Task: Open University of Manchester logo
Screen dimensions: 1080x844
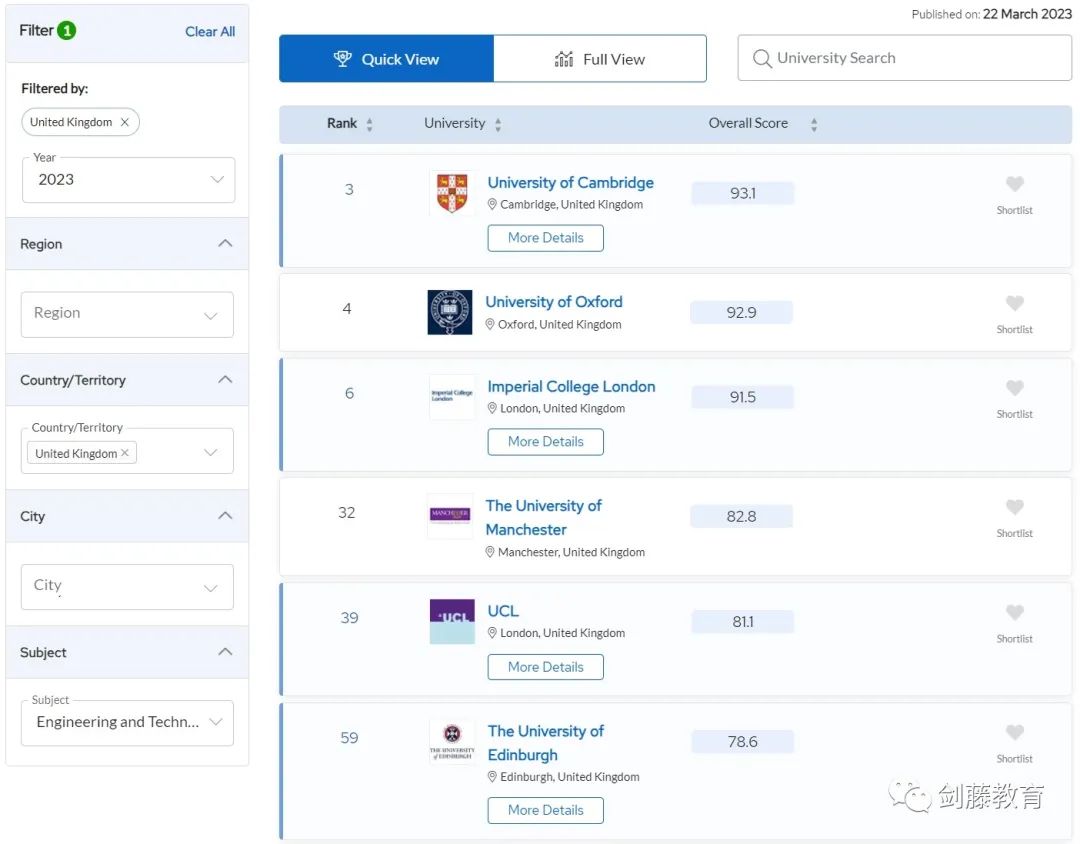Action: tap(450, 515)
